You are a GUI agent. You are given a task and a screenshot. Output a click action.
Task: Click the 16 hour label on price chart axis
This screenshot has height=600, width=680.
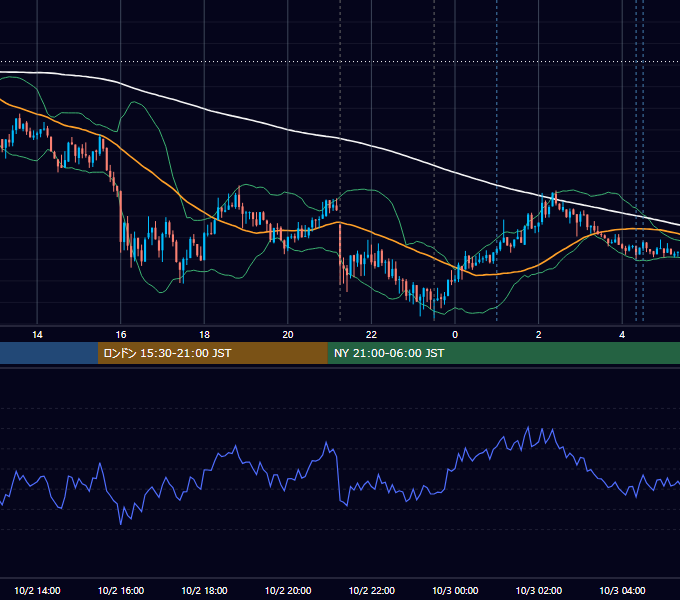tap(121, 335)
